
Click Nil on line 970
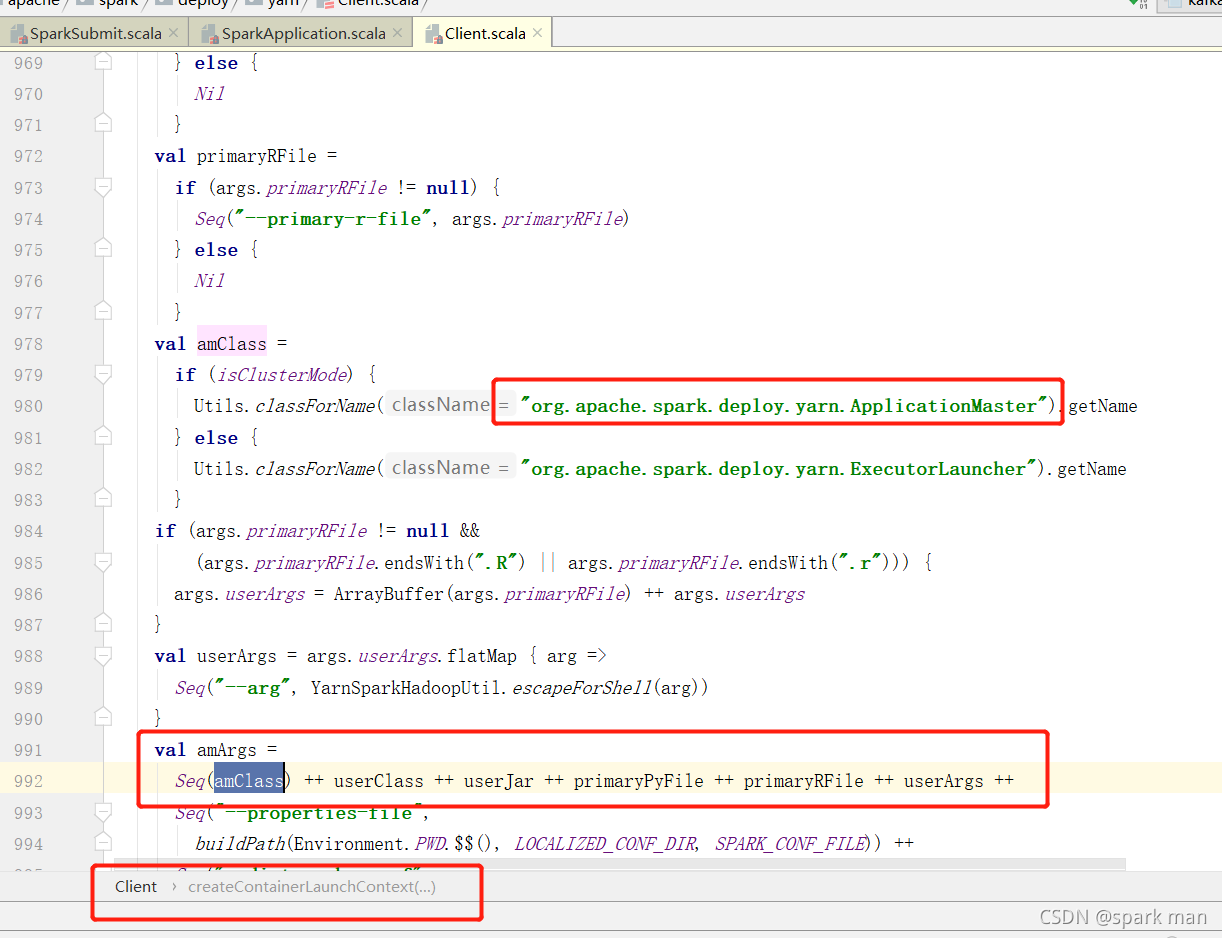pyautogui.click(x=209, y=93)
